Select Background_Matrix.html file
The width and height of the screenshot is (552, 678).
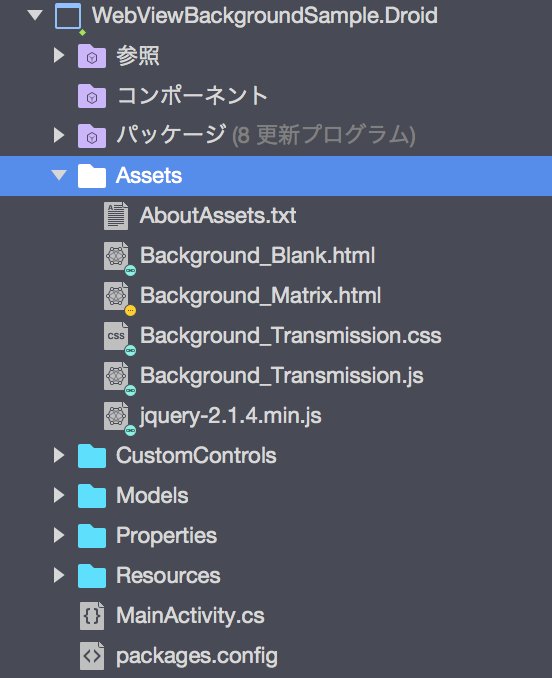[260, 296]
